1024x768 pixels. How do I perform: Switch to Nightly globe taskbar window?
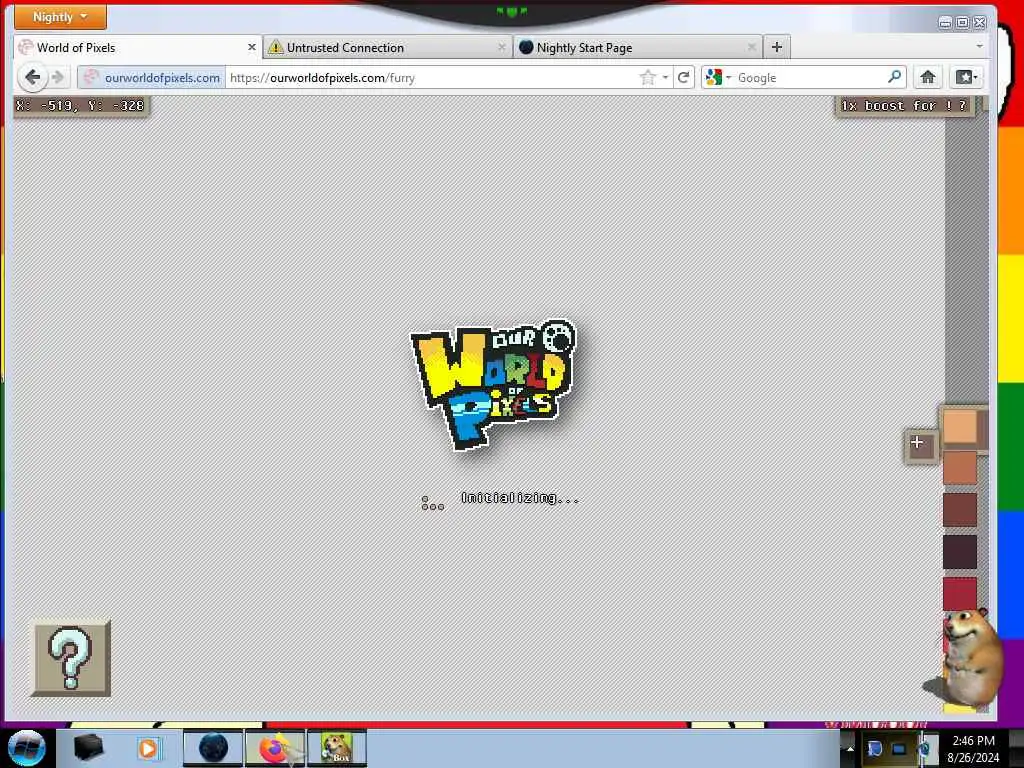213,748
